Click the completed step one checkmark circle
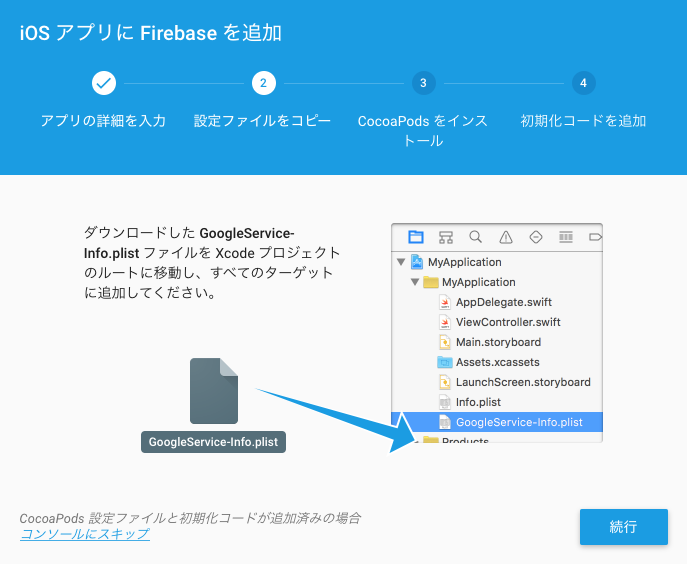This screenshot has width=687, height=564. (x=104, y=83)
